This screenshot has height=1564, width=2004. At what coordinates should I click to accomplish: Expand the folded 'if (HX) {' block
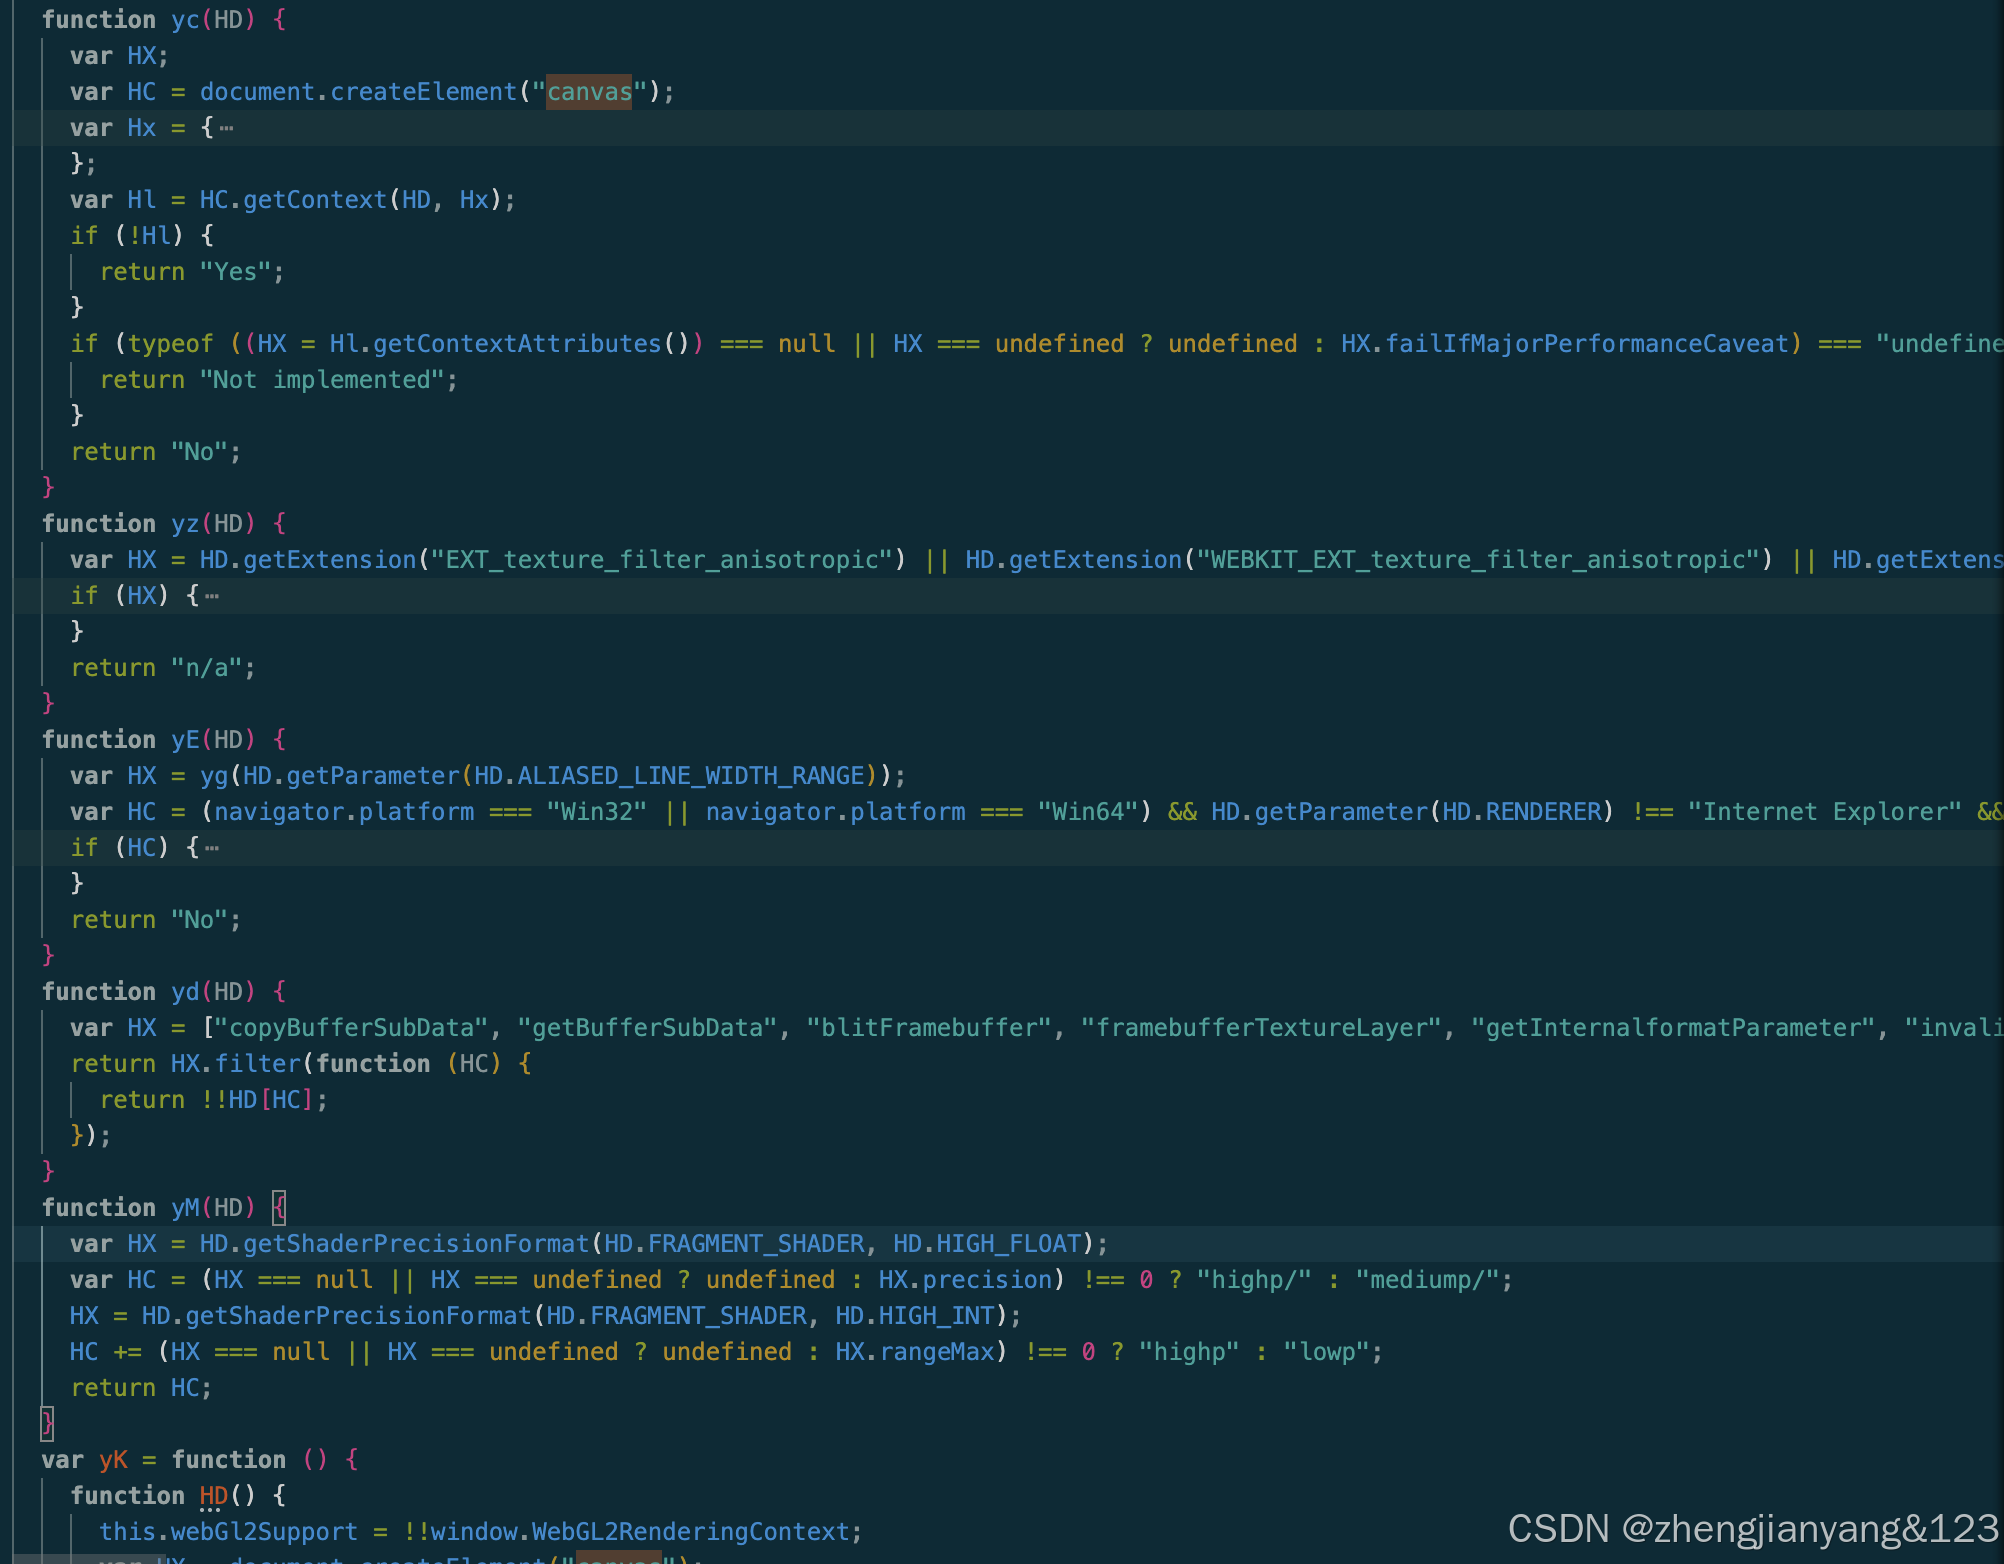coord(212,596)
